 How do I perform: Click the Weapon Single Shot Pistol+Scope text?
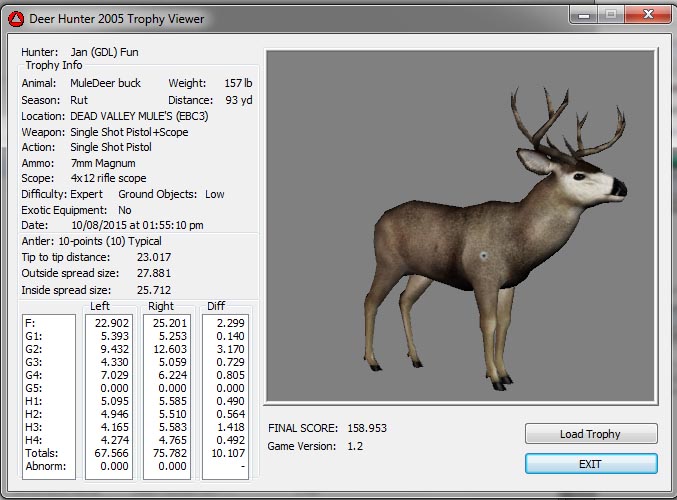pyautogui.click(x=129, y=132)
